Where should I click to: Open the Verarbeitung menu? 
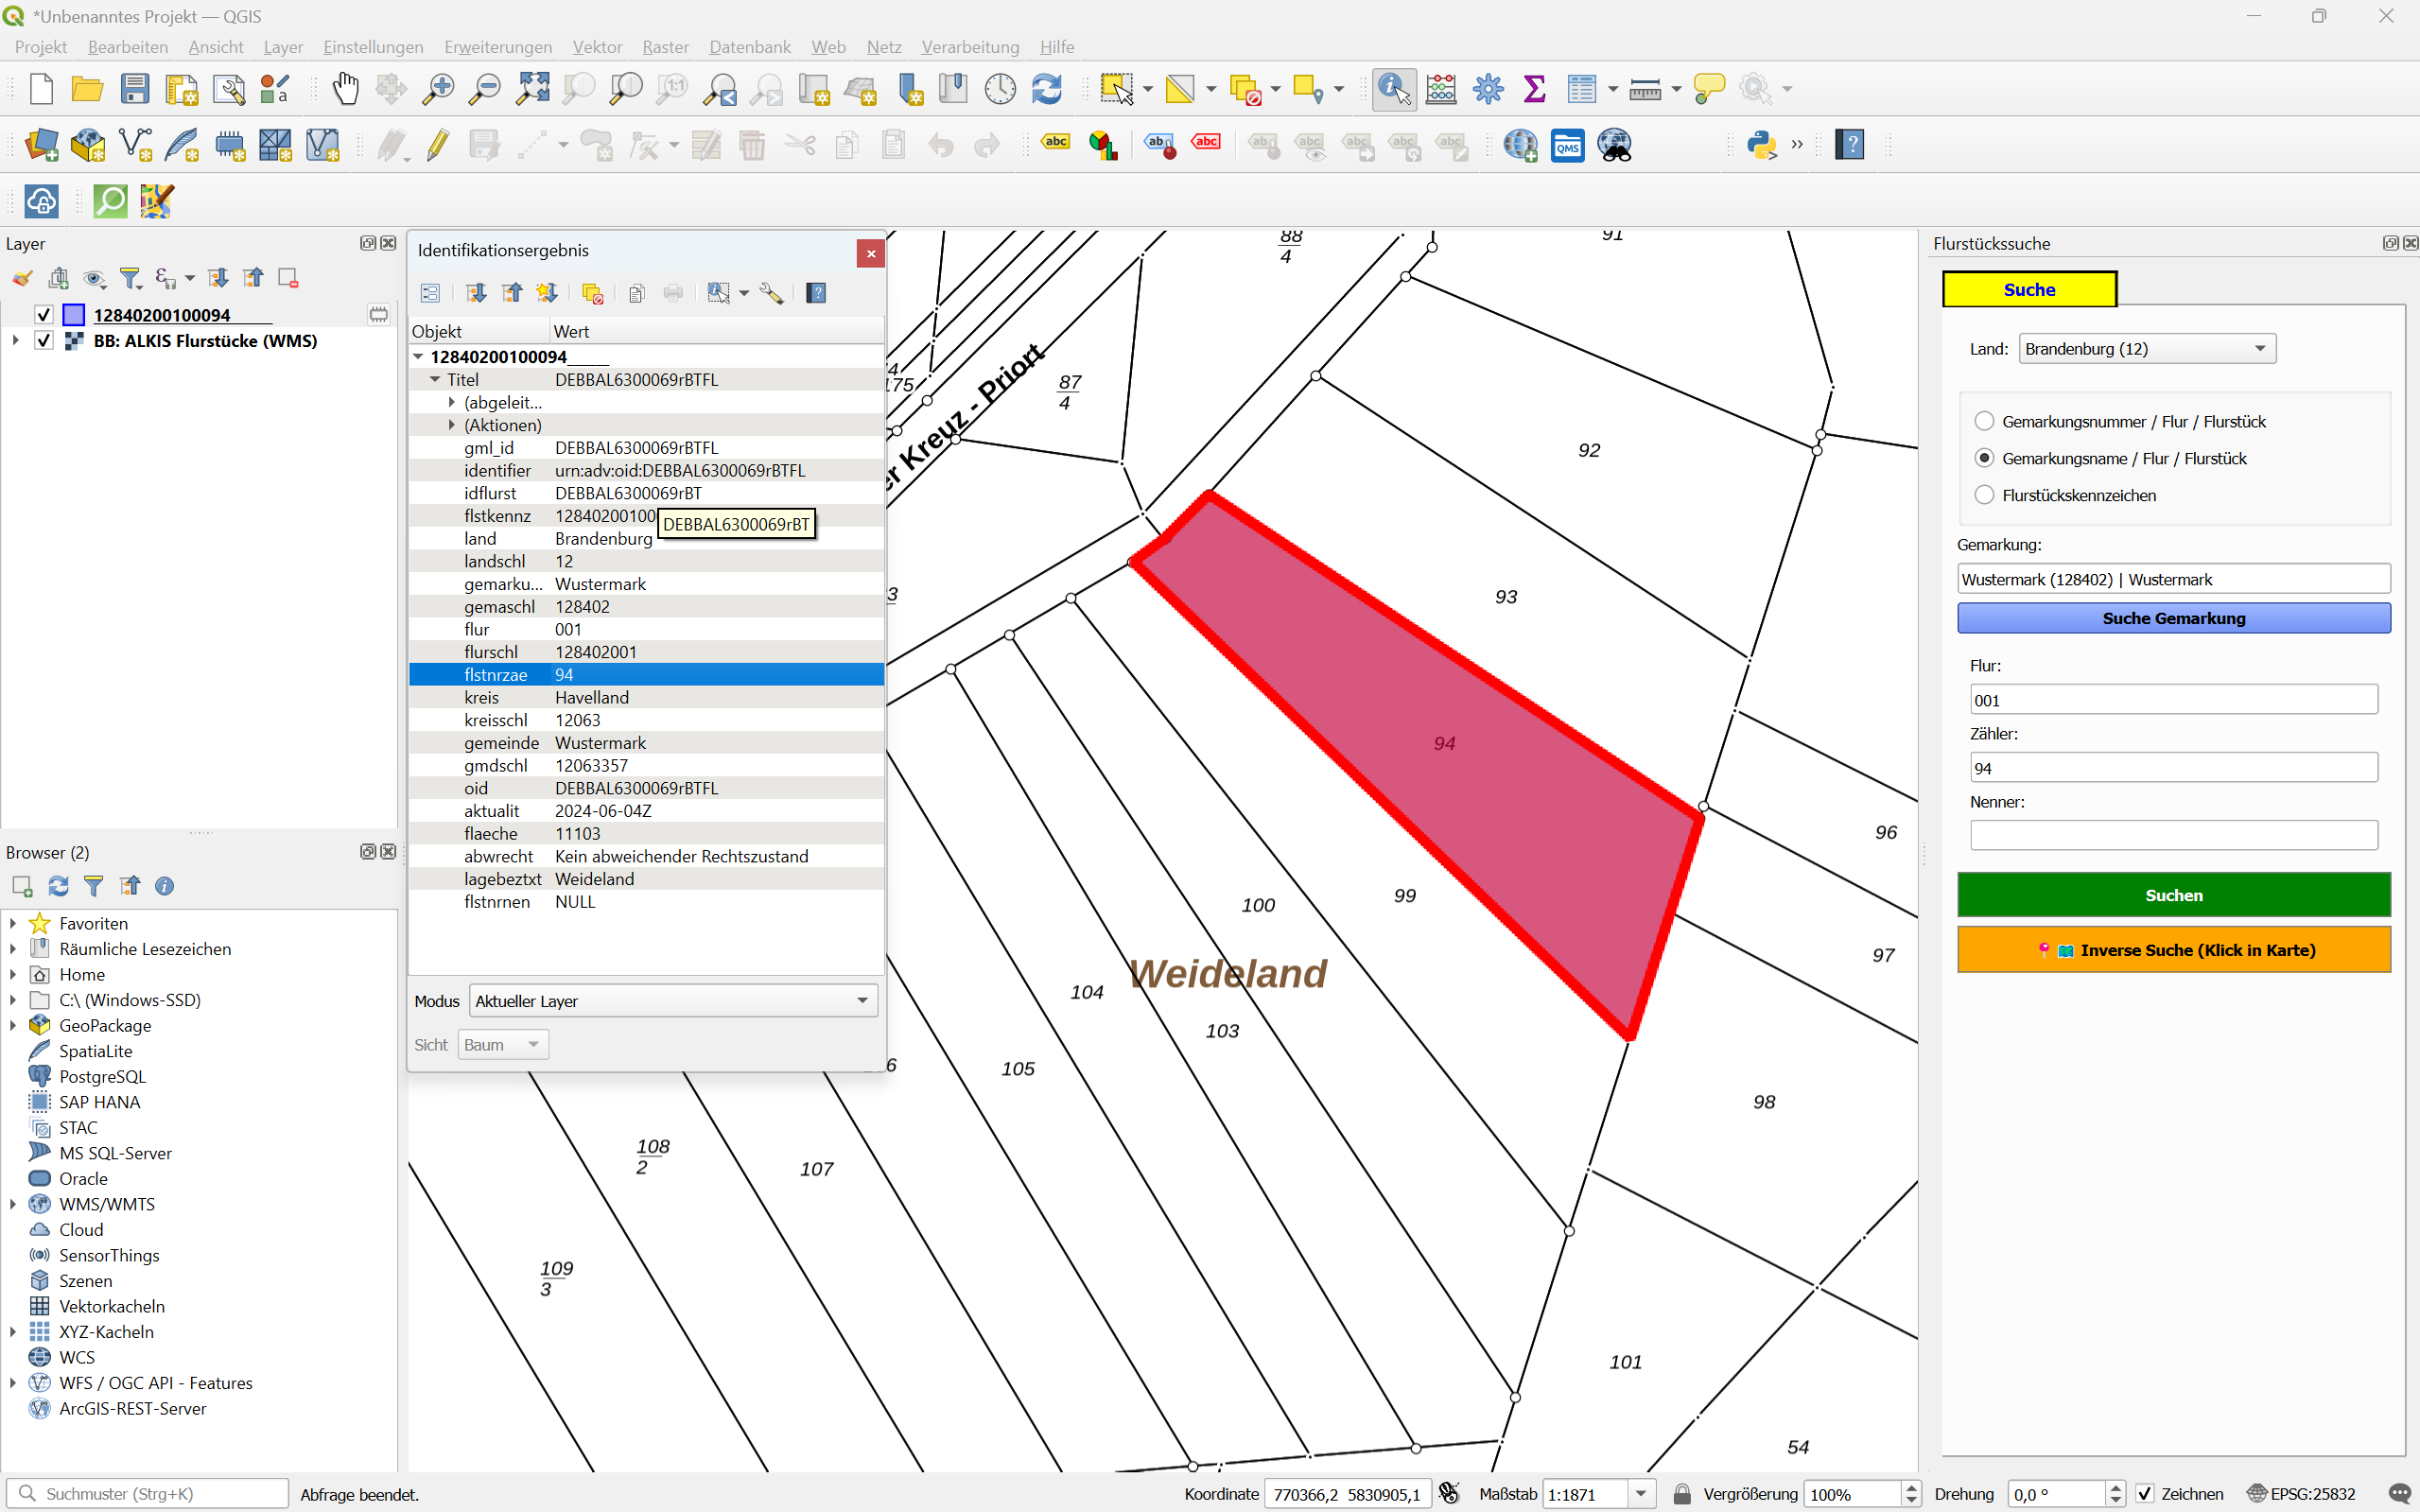970,47
